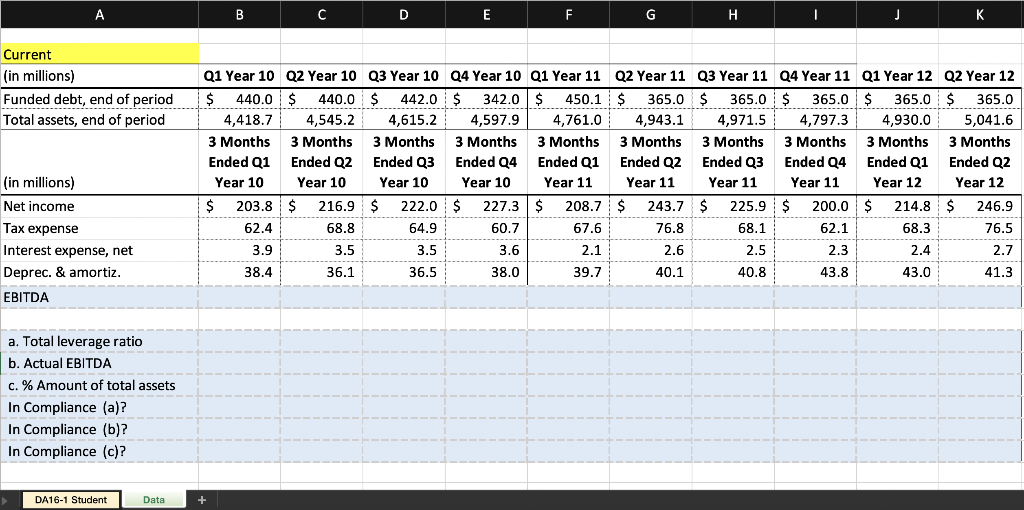Select column E header
The height and width of the screenshot is (510, 1024).
[487, 14]
